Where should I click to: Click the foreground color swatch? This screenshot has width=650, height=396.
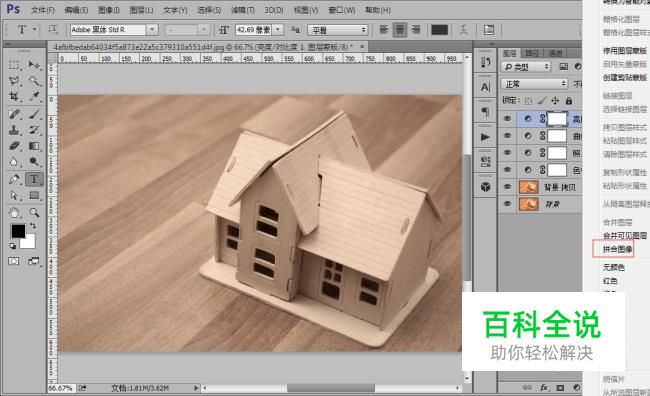point(17,231)
